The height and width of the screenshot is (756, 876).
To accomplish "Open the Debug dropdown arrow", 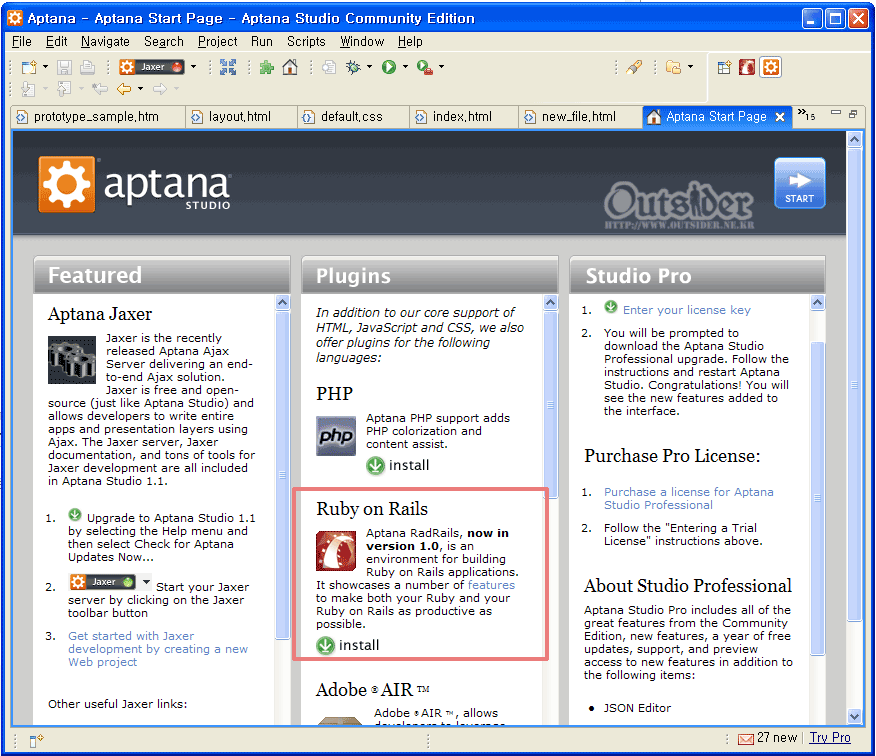I will click(x=369, y=67).
